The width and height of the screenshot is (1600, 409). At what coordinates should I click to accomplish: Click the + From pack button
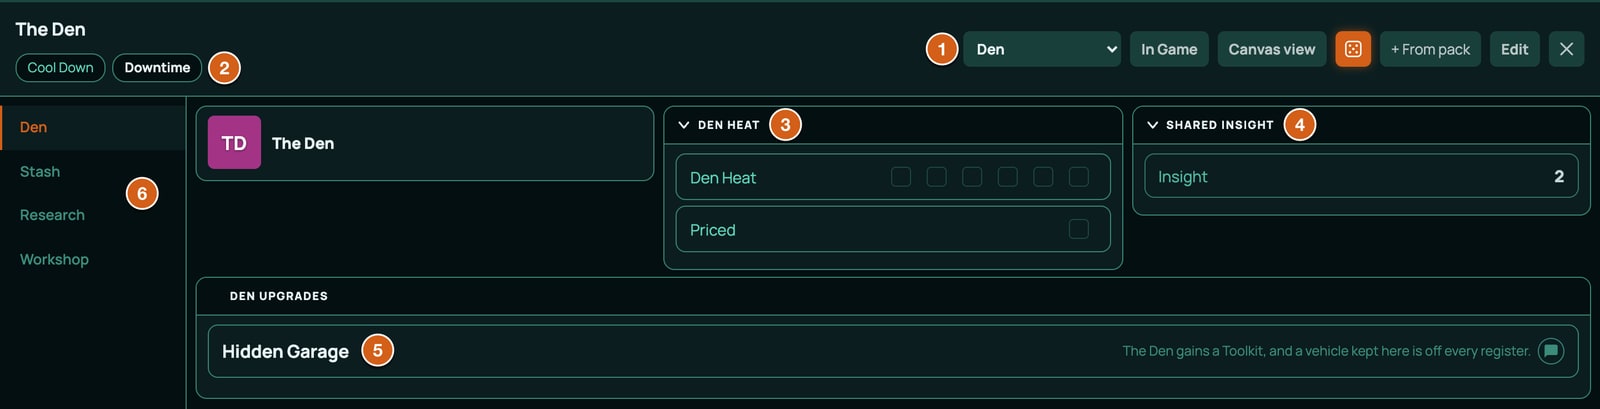(1430, 49)
